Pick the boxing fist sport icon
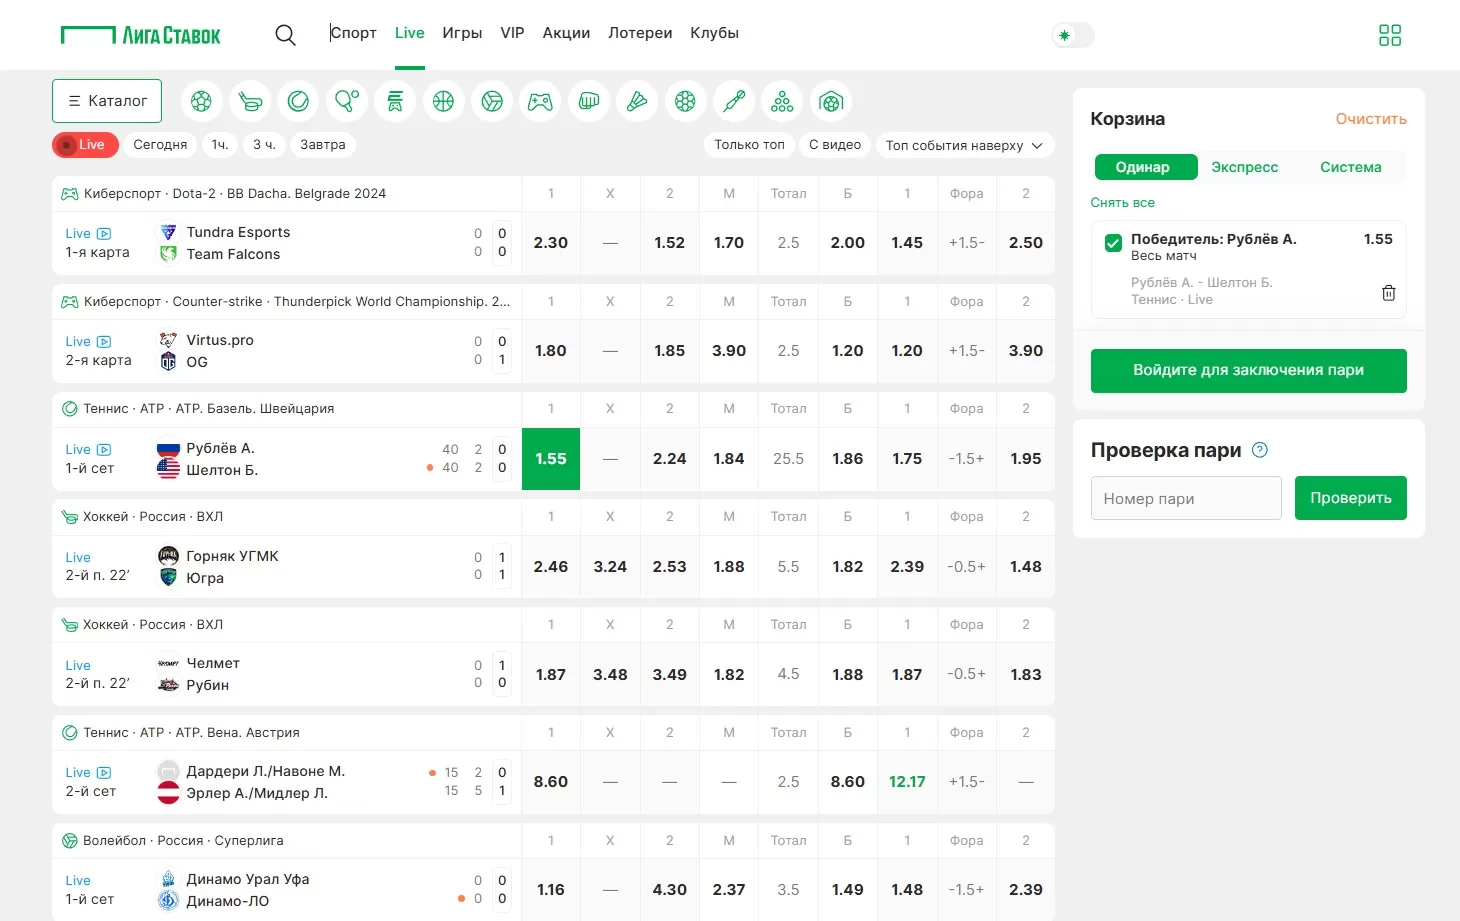The height and width of the screenshot is (921, 1460). [x=589, y=101]
